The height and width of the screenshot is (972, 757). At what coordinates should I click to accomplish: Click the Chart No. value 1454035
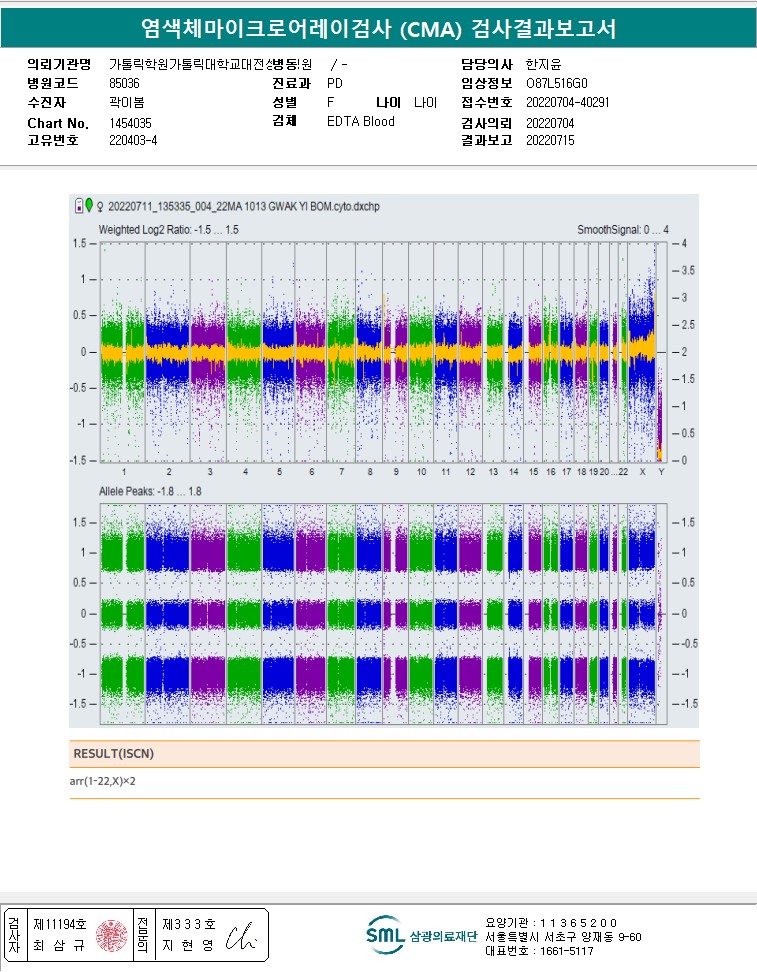130,123
